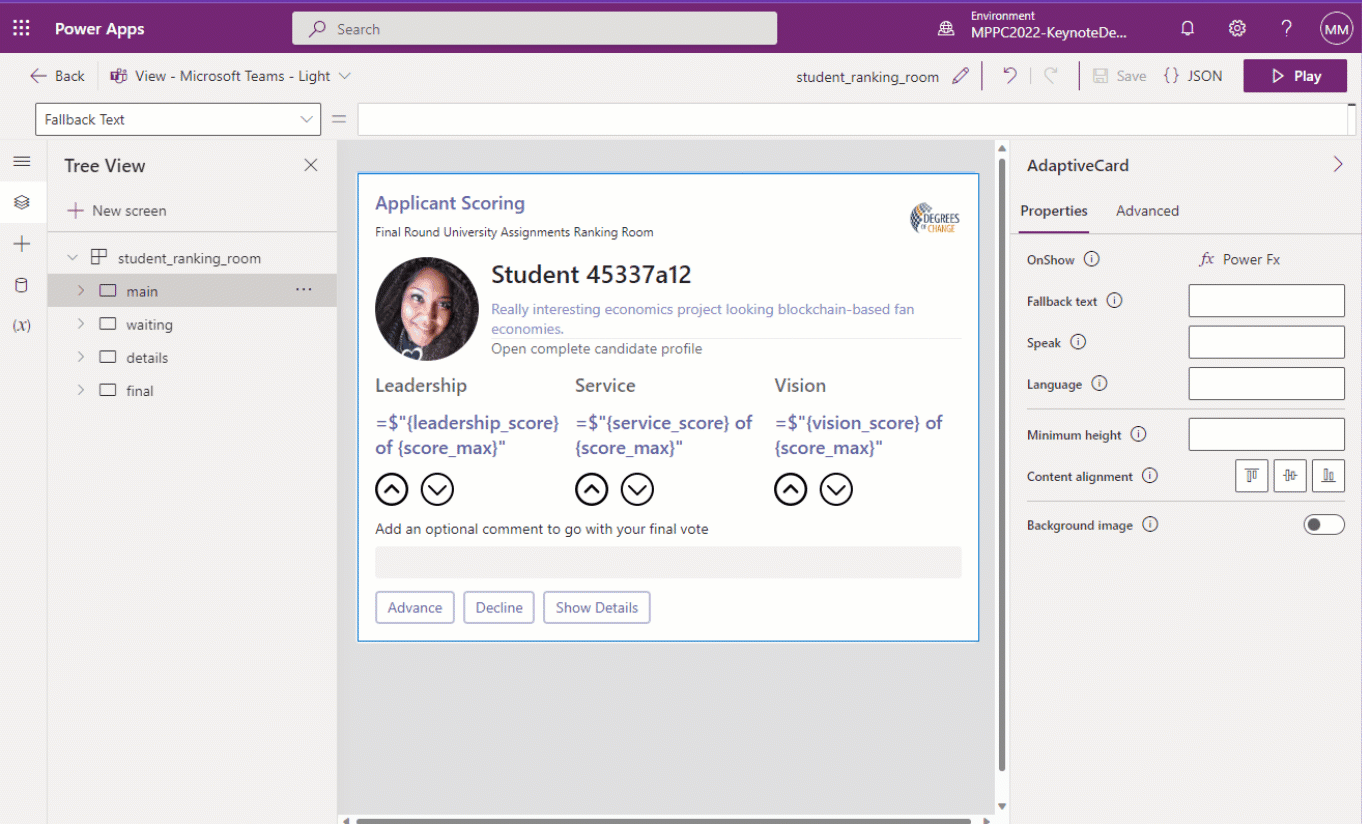This screenshot has height=824, width=1362.
Task: Click the pencil icon to rename card
Action: (961, 76)
